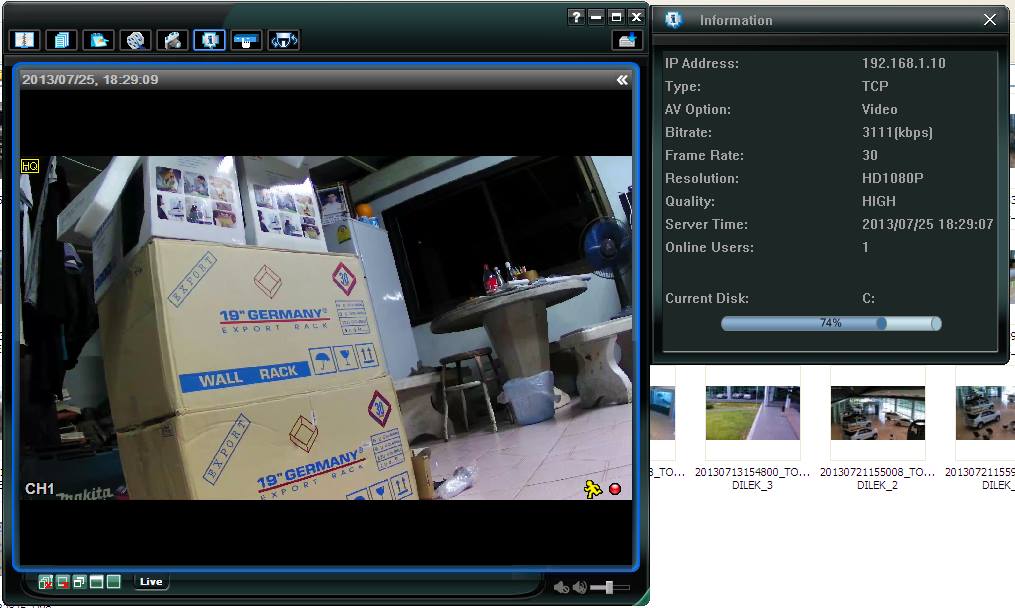Click the Live button
This screenshot has height=608, width=1015.
point(151,581)
